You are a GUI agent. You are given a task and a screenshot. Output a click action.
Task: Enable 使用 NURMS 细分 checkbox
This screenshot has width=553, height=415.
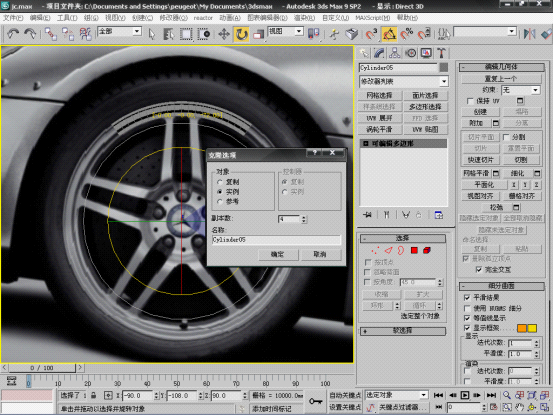[467, 308]
